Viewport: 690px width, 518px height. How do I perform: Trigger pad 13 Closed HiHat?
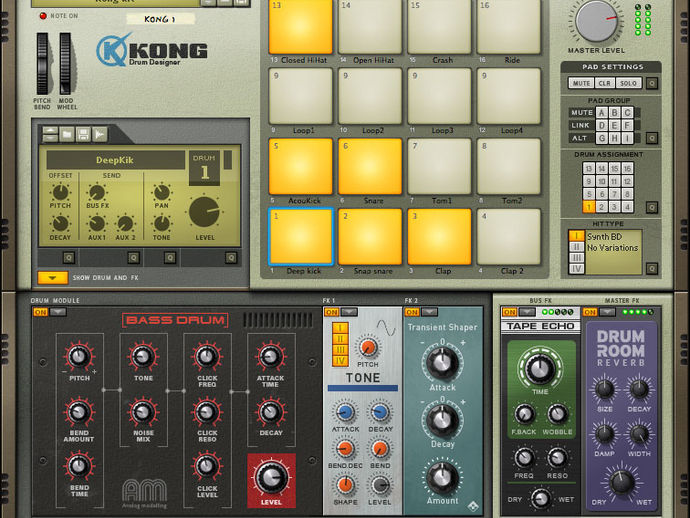301,26
